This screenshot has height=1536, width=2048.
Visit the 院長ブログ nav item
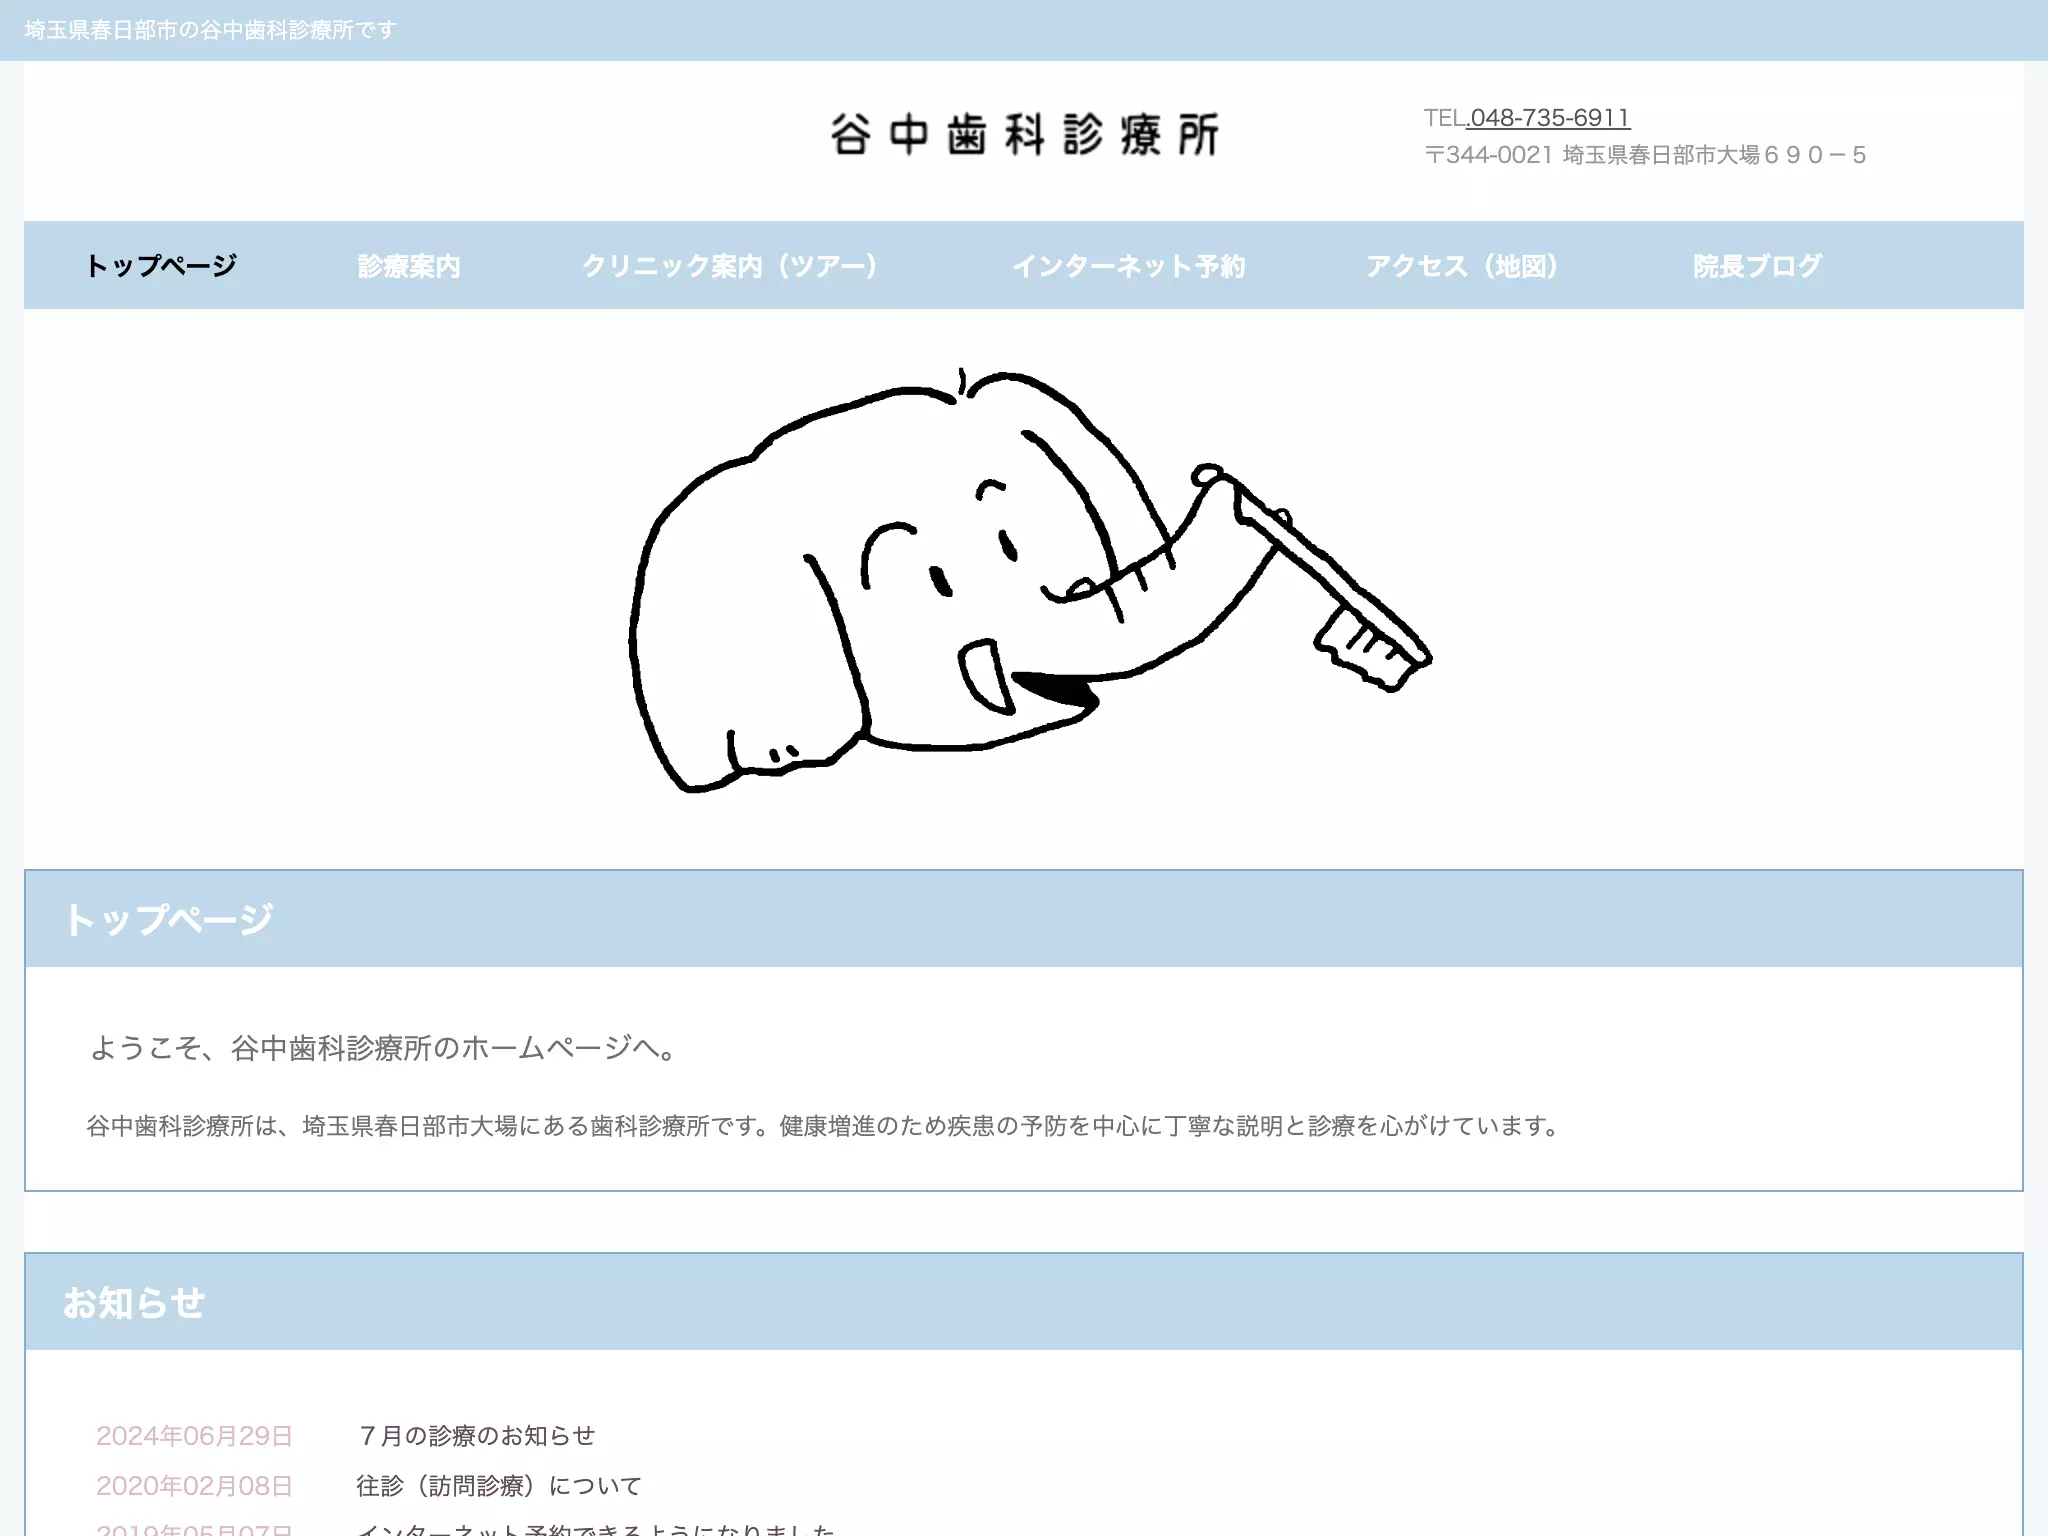pos(1757,266)
